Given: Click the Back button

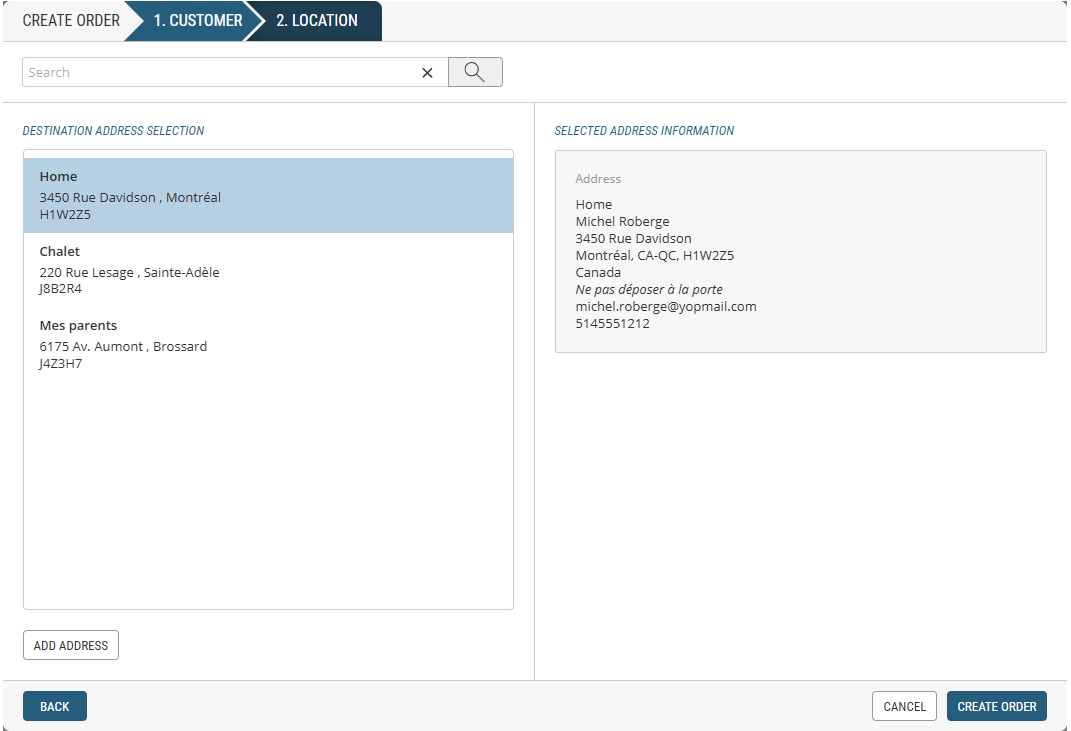Looking at the screenshot, I should click(55, 706).
